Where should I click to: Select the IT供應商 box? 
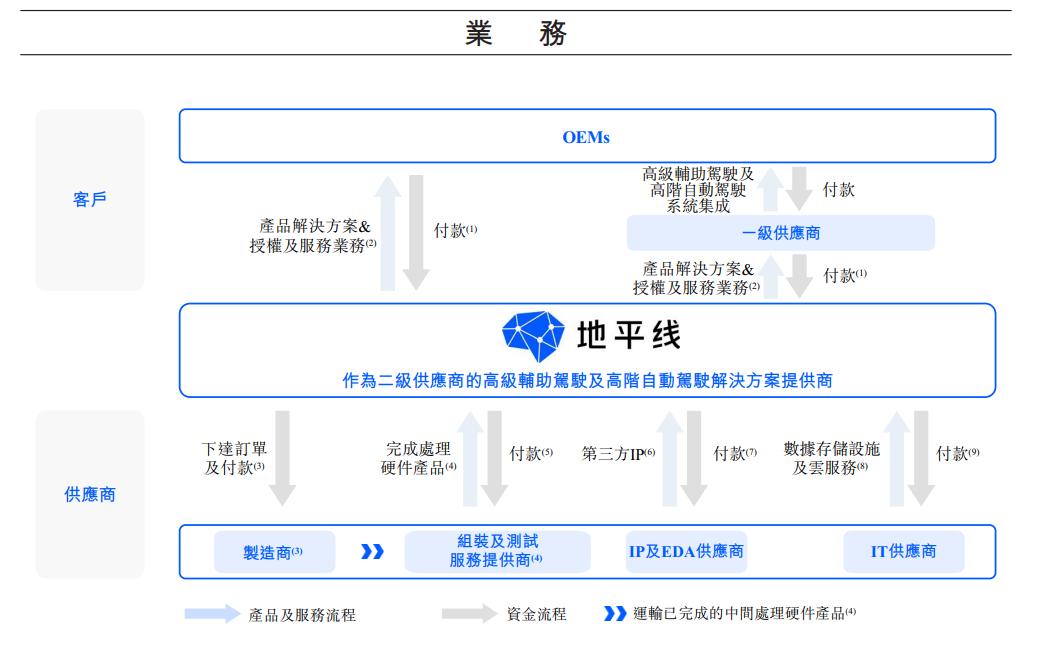pos(903,551)
